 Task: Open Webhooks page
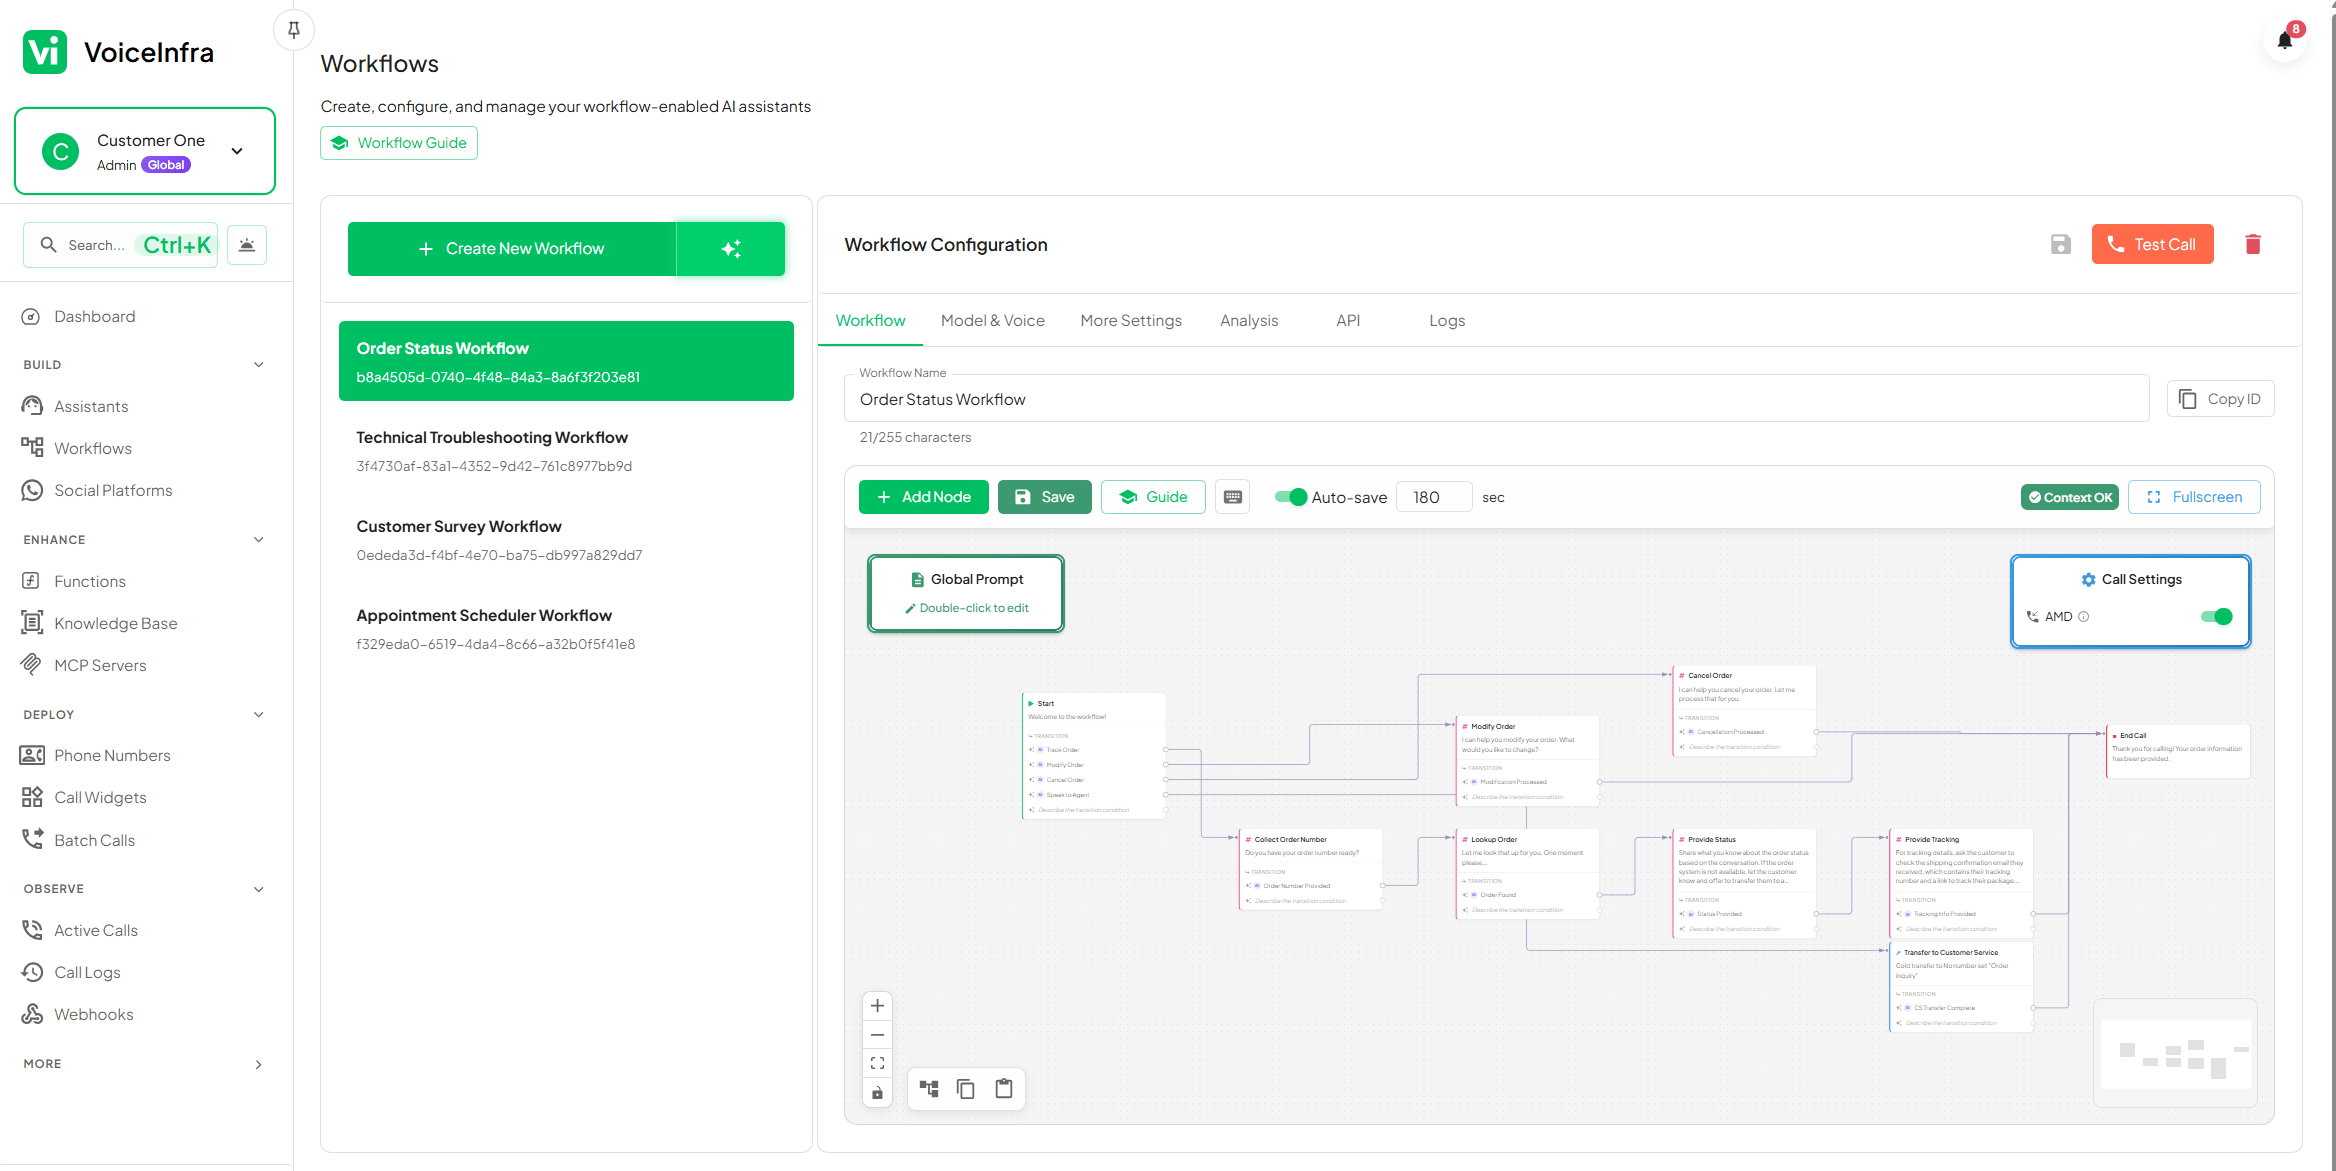[x=93, y=1014]
